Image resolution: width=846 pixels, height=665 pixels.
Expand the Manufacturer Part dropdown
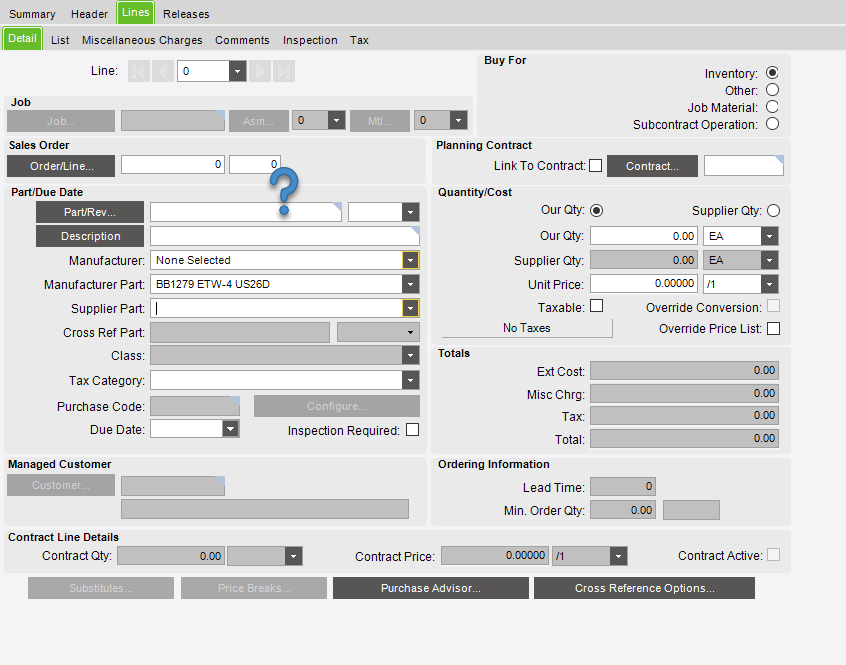(x=410, y=284)
